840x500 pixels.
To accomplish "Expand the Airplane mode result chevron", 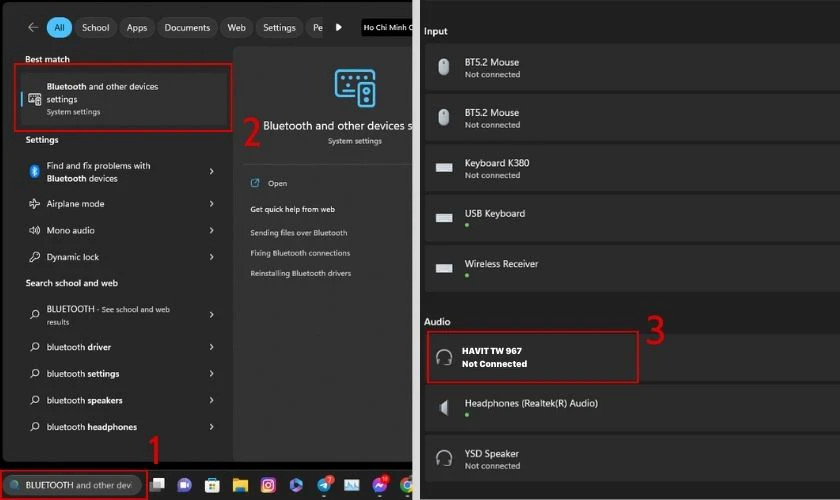I will click(x=212, y=204).
